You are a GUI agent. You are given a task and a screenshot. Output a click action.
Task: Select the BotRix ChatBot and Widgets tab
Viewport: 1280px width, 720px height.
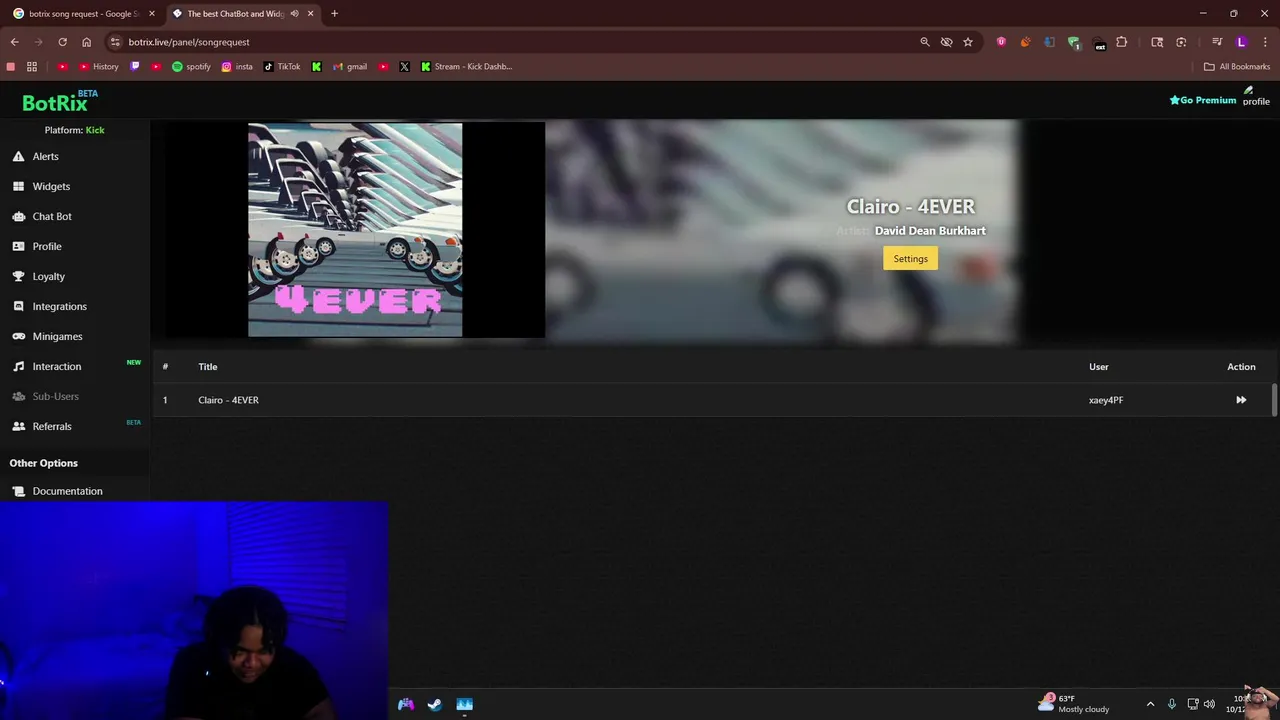coord(235,14)
